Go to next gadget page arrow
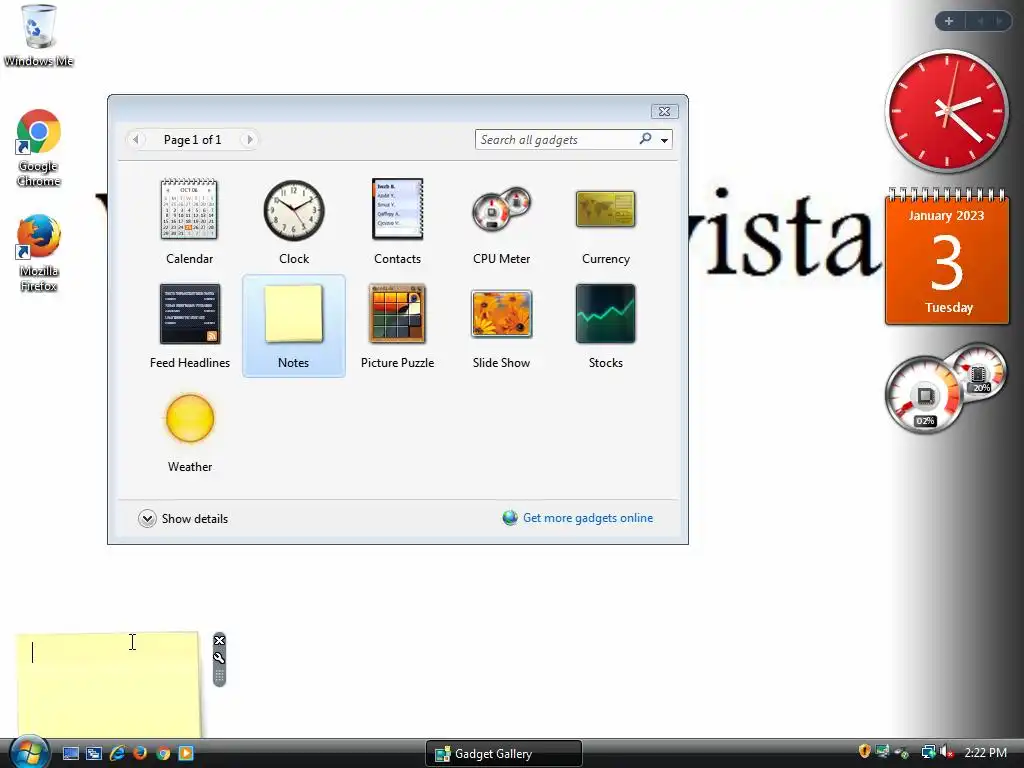 (249, 140)
